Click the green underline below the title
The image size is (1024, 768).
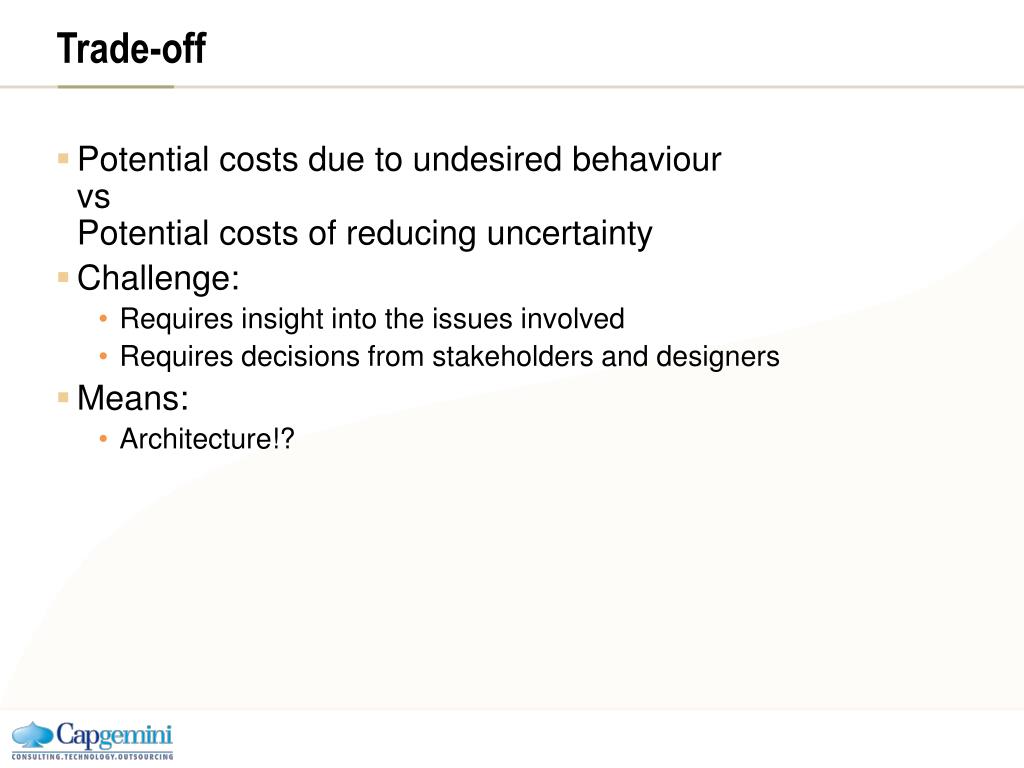[116, 86]
